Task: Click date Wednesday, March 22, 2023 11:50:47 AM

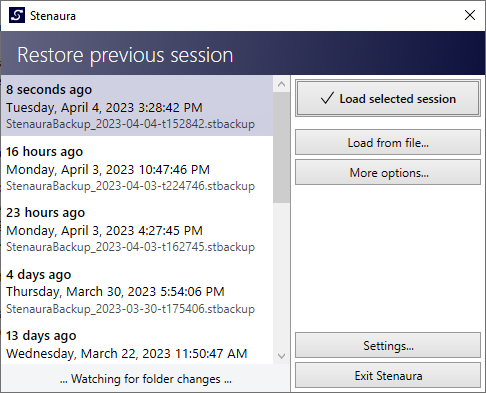Action: (x=127, y=353)
